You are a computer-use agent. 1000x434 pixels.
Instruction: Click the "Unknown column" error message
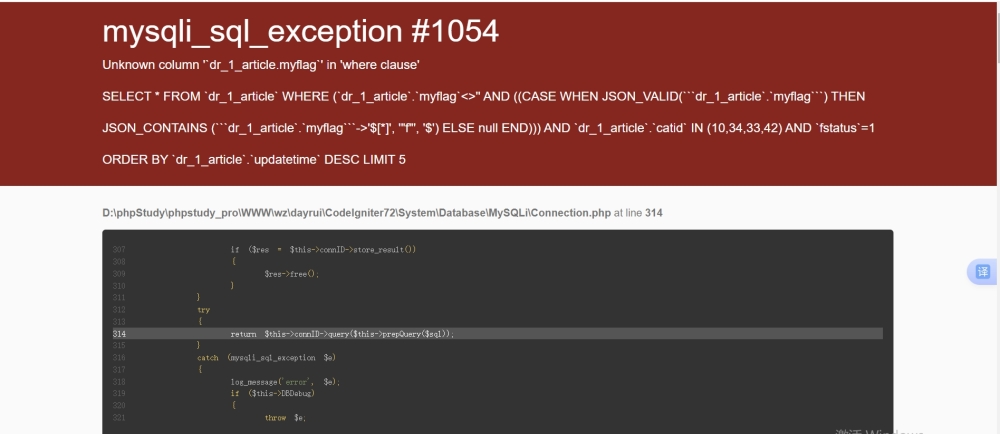point(261,65)
